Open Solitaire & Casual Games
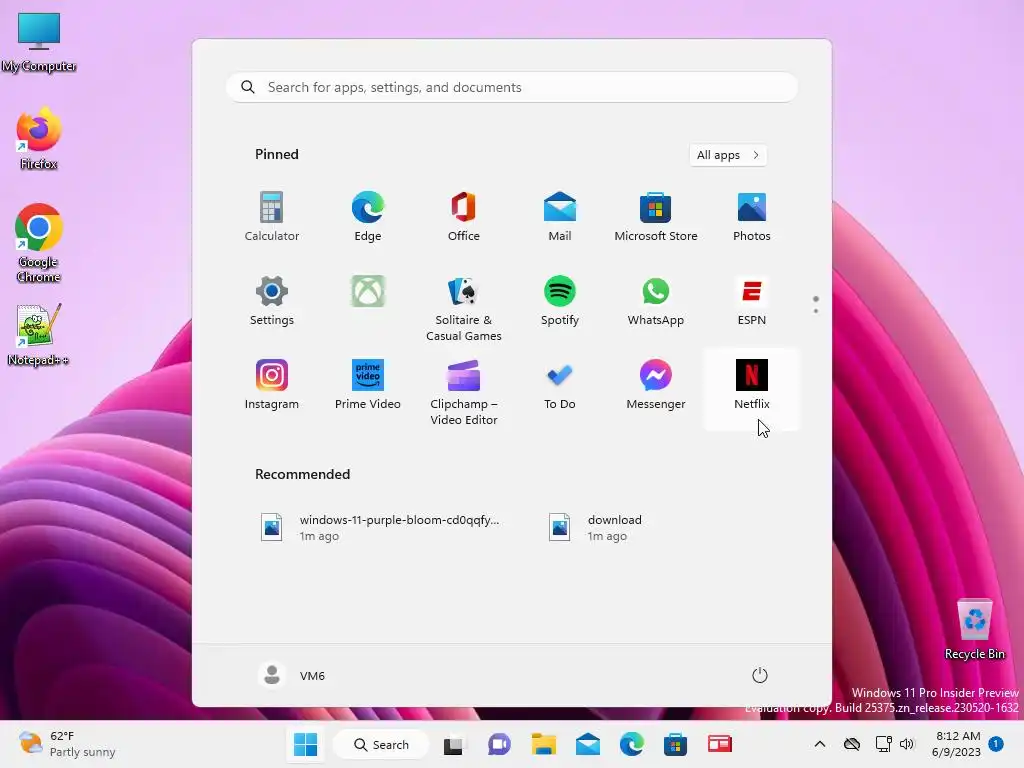 [x=464, y=309]
